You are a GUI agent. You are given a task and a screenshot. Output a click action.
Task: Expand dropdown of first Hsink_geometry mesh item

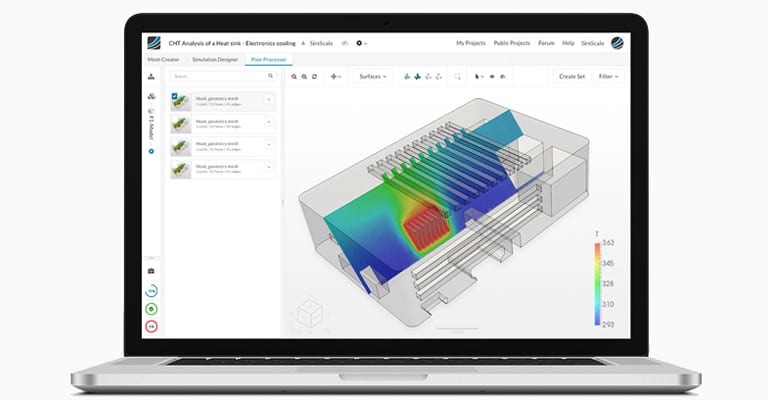[x=269, y=100]
